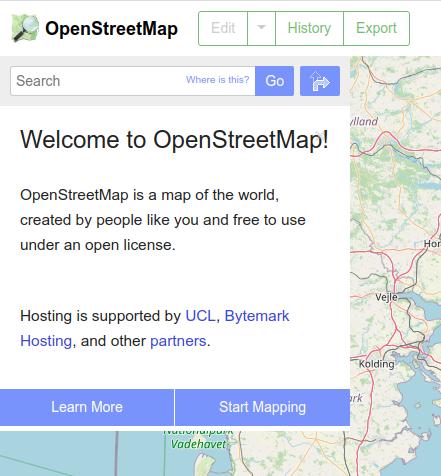The image size is (441, 476).
Task: Click the Vadehavet label on the map
Action: point(198,444)
